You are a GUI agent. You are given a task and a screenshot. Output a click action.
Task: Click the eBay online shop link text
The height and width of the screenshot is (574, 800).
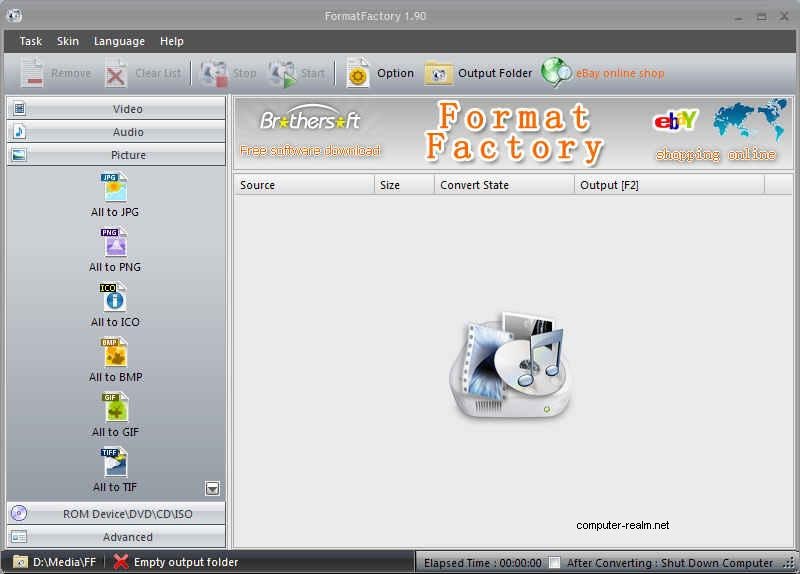point(620,73)
